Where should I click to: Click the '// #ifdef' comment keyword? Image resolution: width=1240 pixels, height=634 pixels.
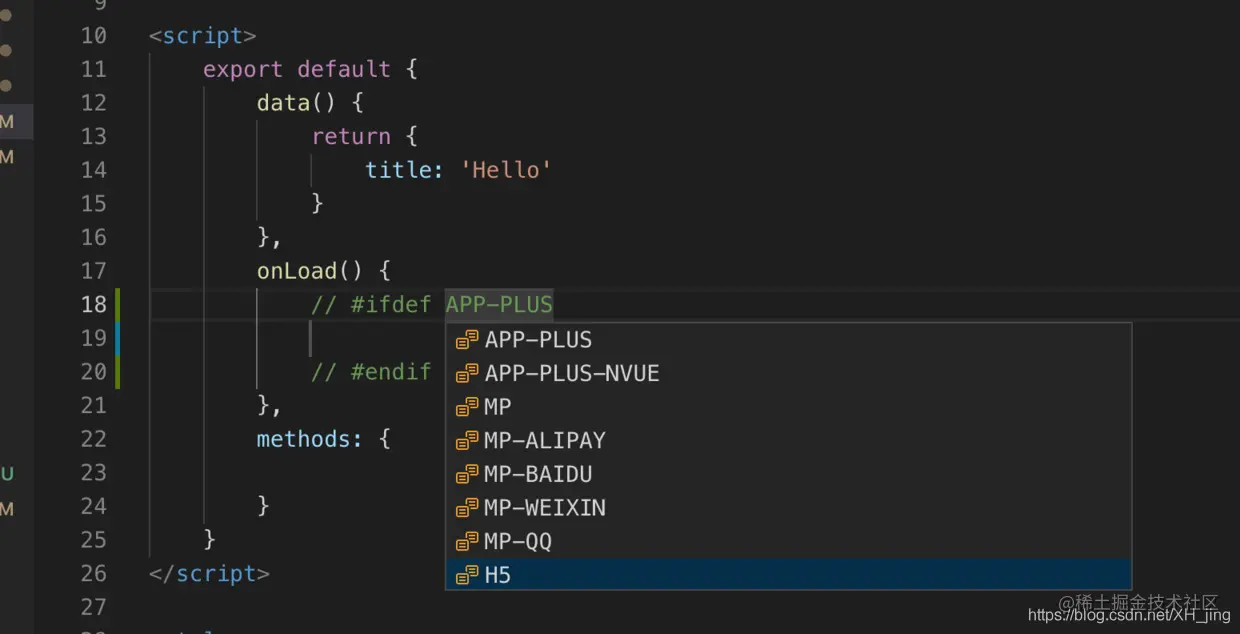pos(371,305)
